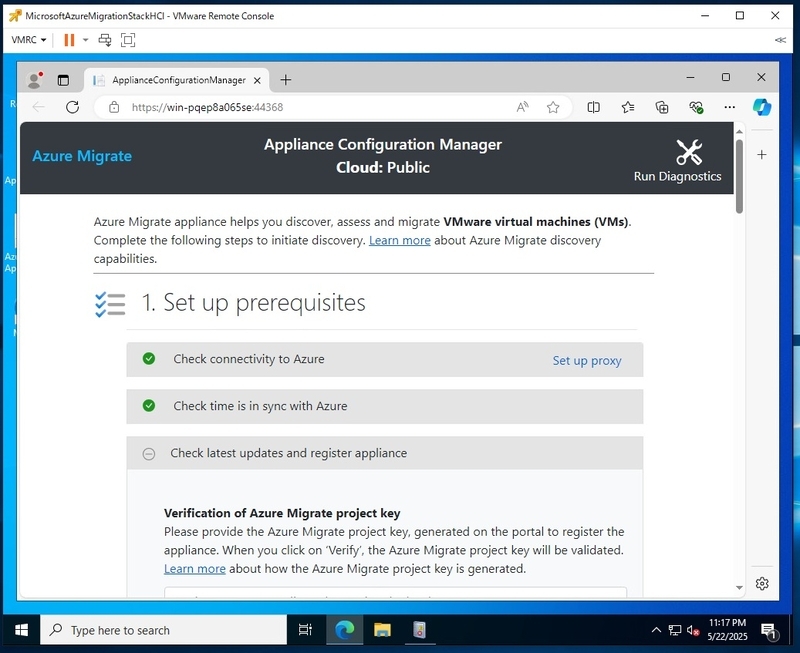Screen dimensions: 800x653
Task: Open the taskbar clock and date
Action: pyautogui.click(x=727, y=630)
